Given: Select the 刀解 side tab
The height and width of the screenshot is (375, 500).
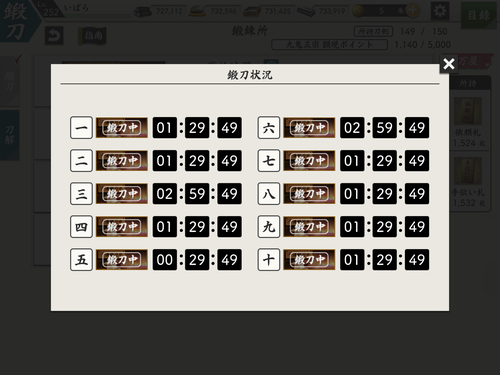Looking at the screenshot, I should [x=10, y=135].
